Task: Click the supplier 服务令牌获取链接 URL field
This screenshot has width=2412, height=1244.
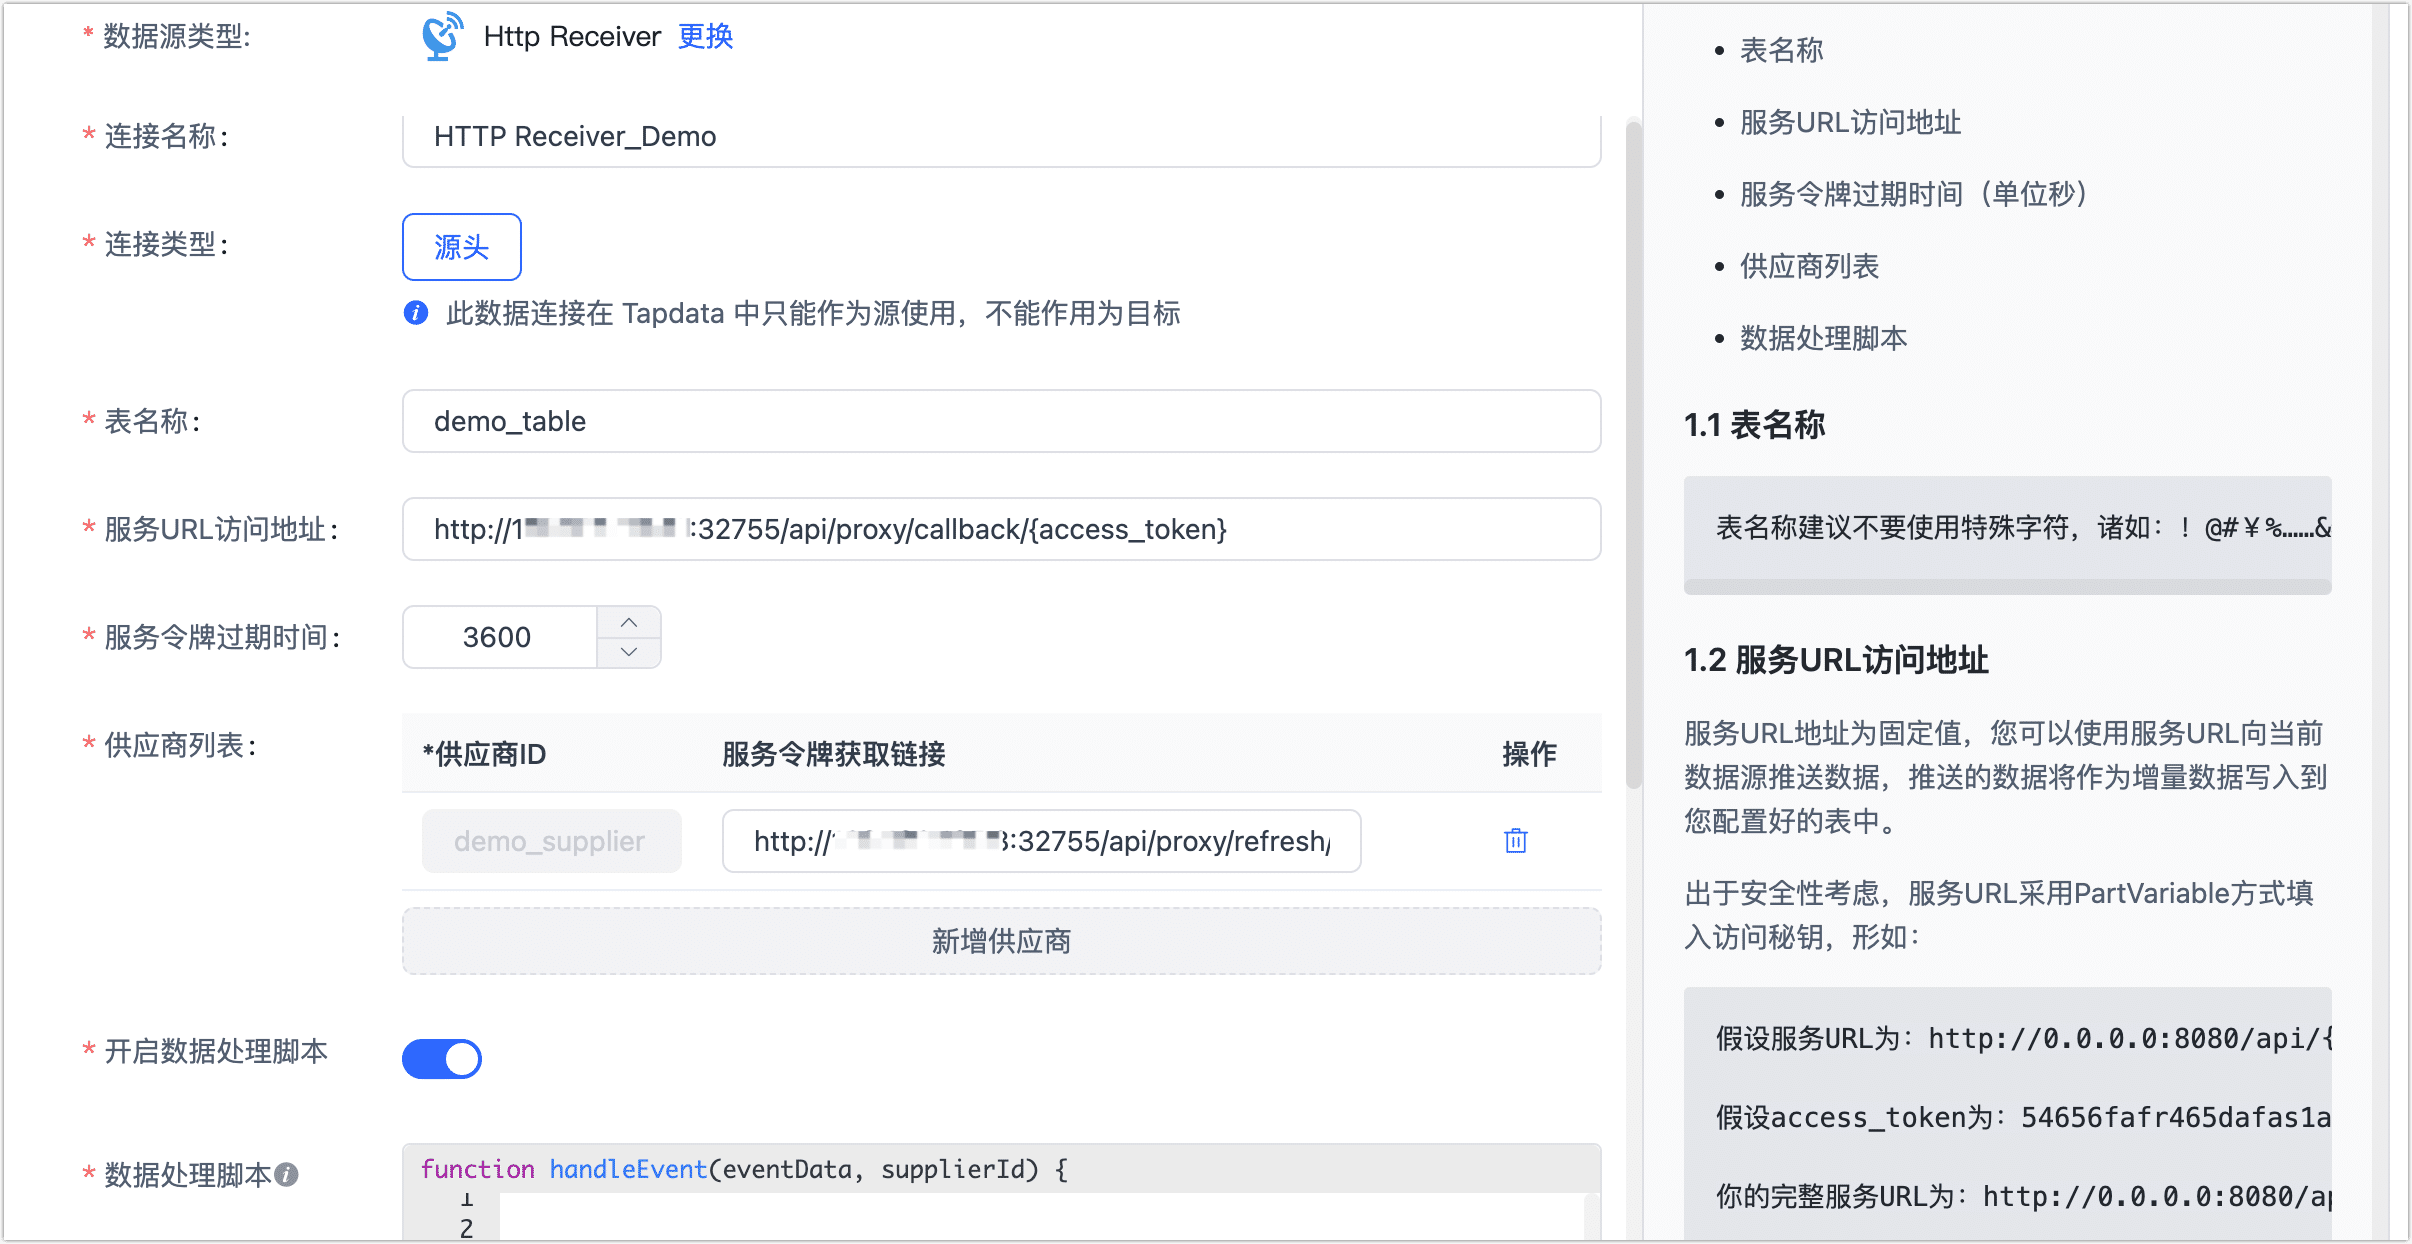Action: (x=1041, y=841)
